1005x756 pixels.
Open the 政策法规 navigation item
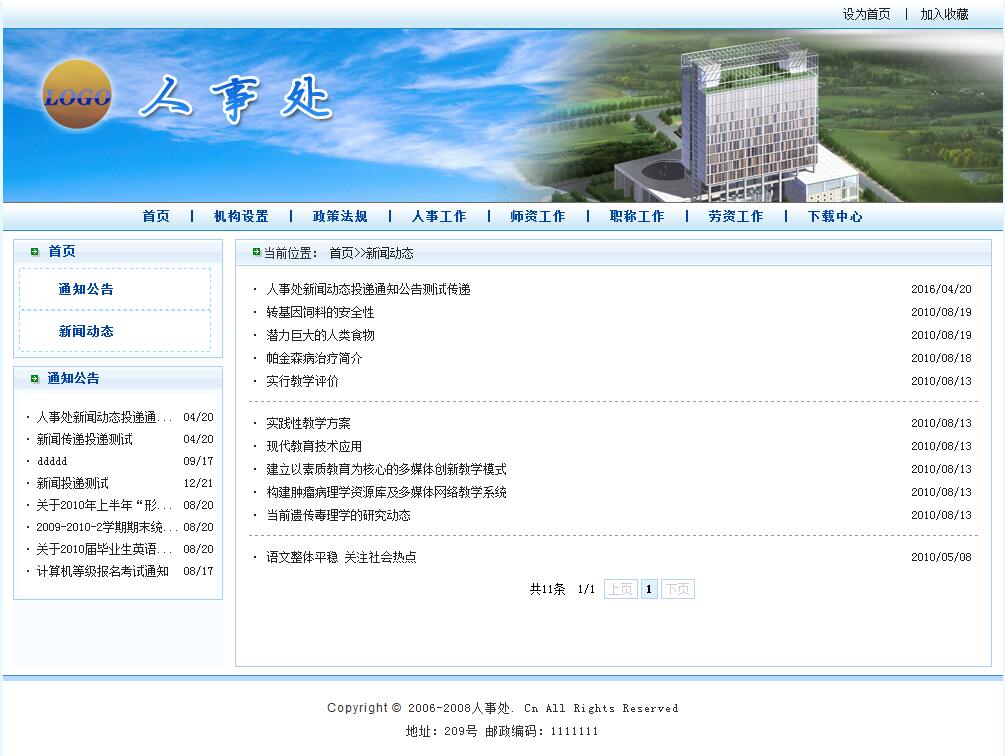(x=340, y=217)
